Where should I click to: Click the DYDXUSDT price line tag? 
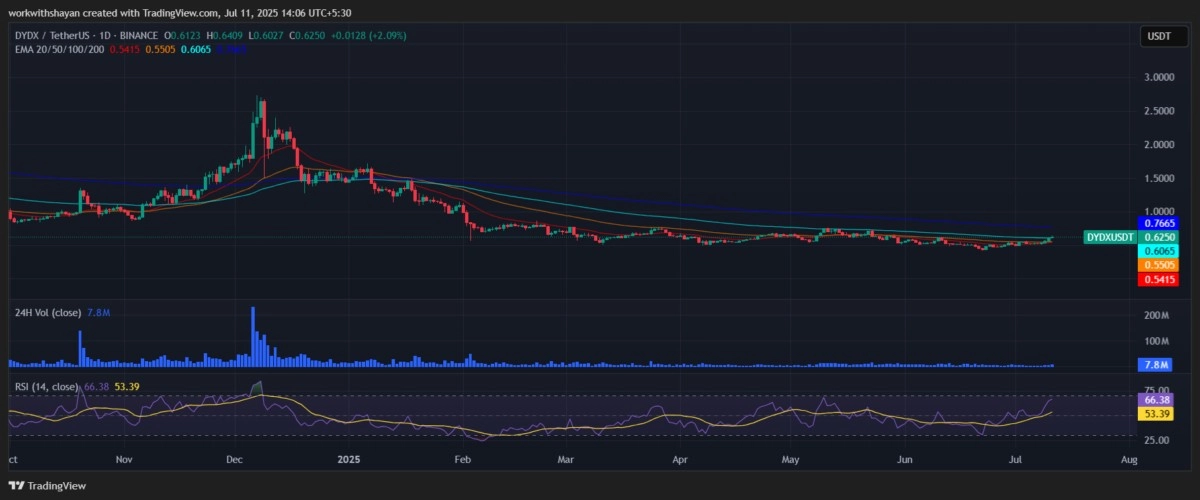pos(1107,237)
